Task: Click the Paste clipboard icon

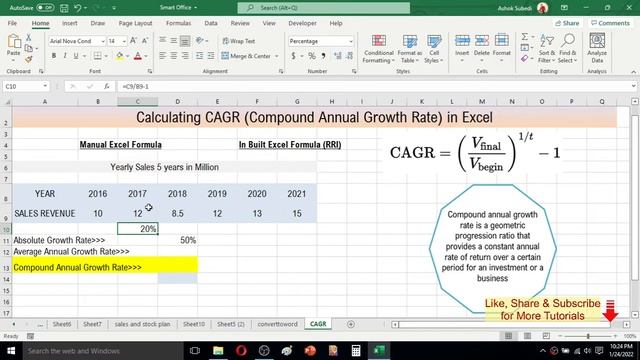Action: tap(13, 41)
